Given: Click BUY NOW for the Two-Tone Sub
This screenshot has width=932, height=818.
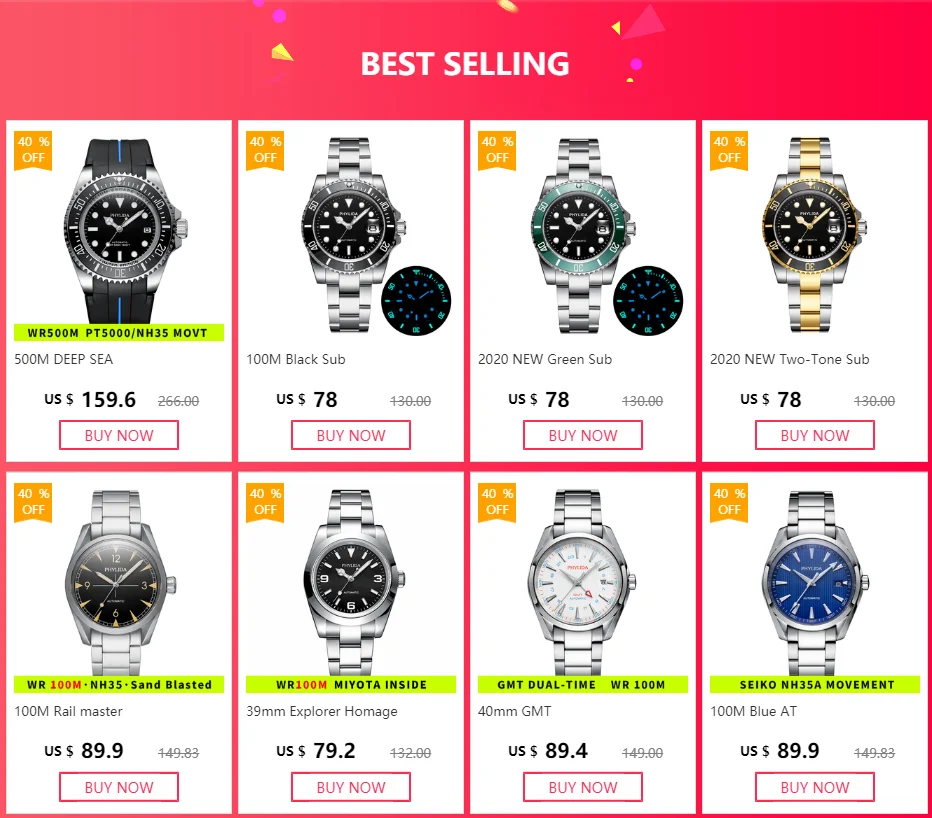Looking at the screenshot, I should coord(815,435).
